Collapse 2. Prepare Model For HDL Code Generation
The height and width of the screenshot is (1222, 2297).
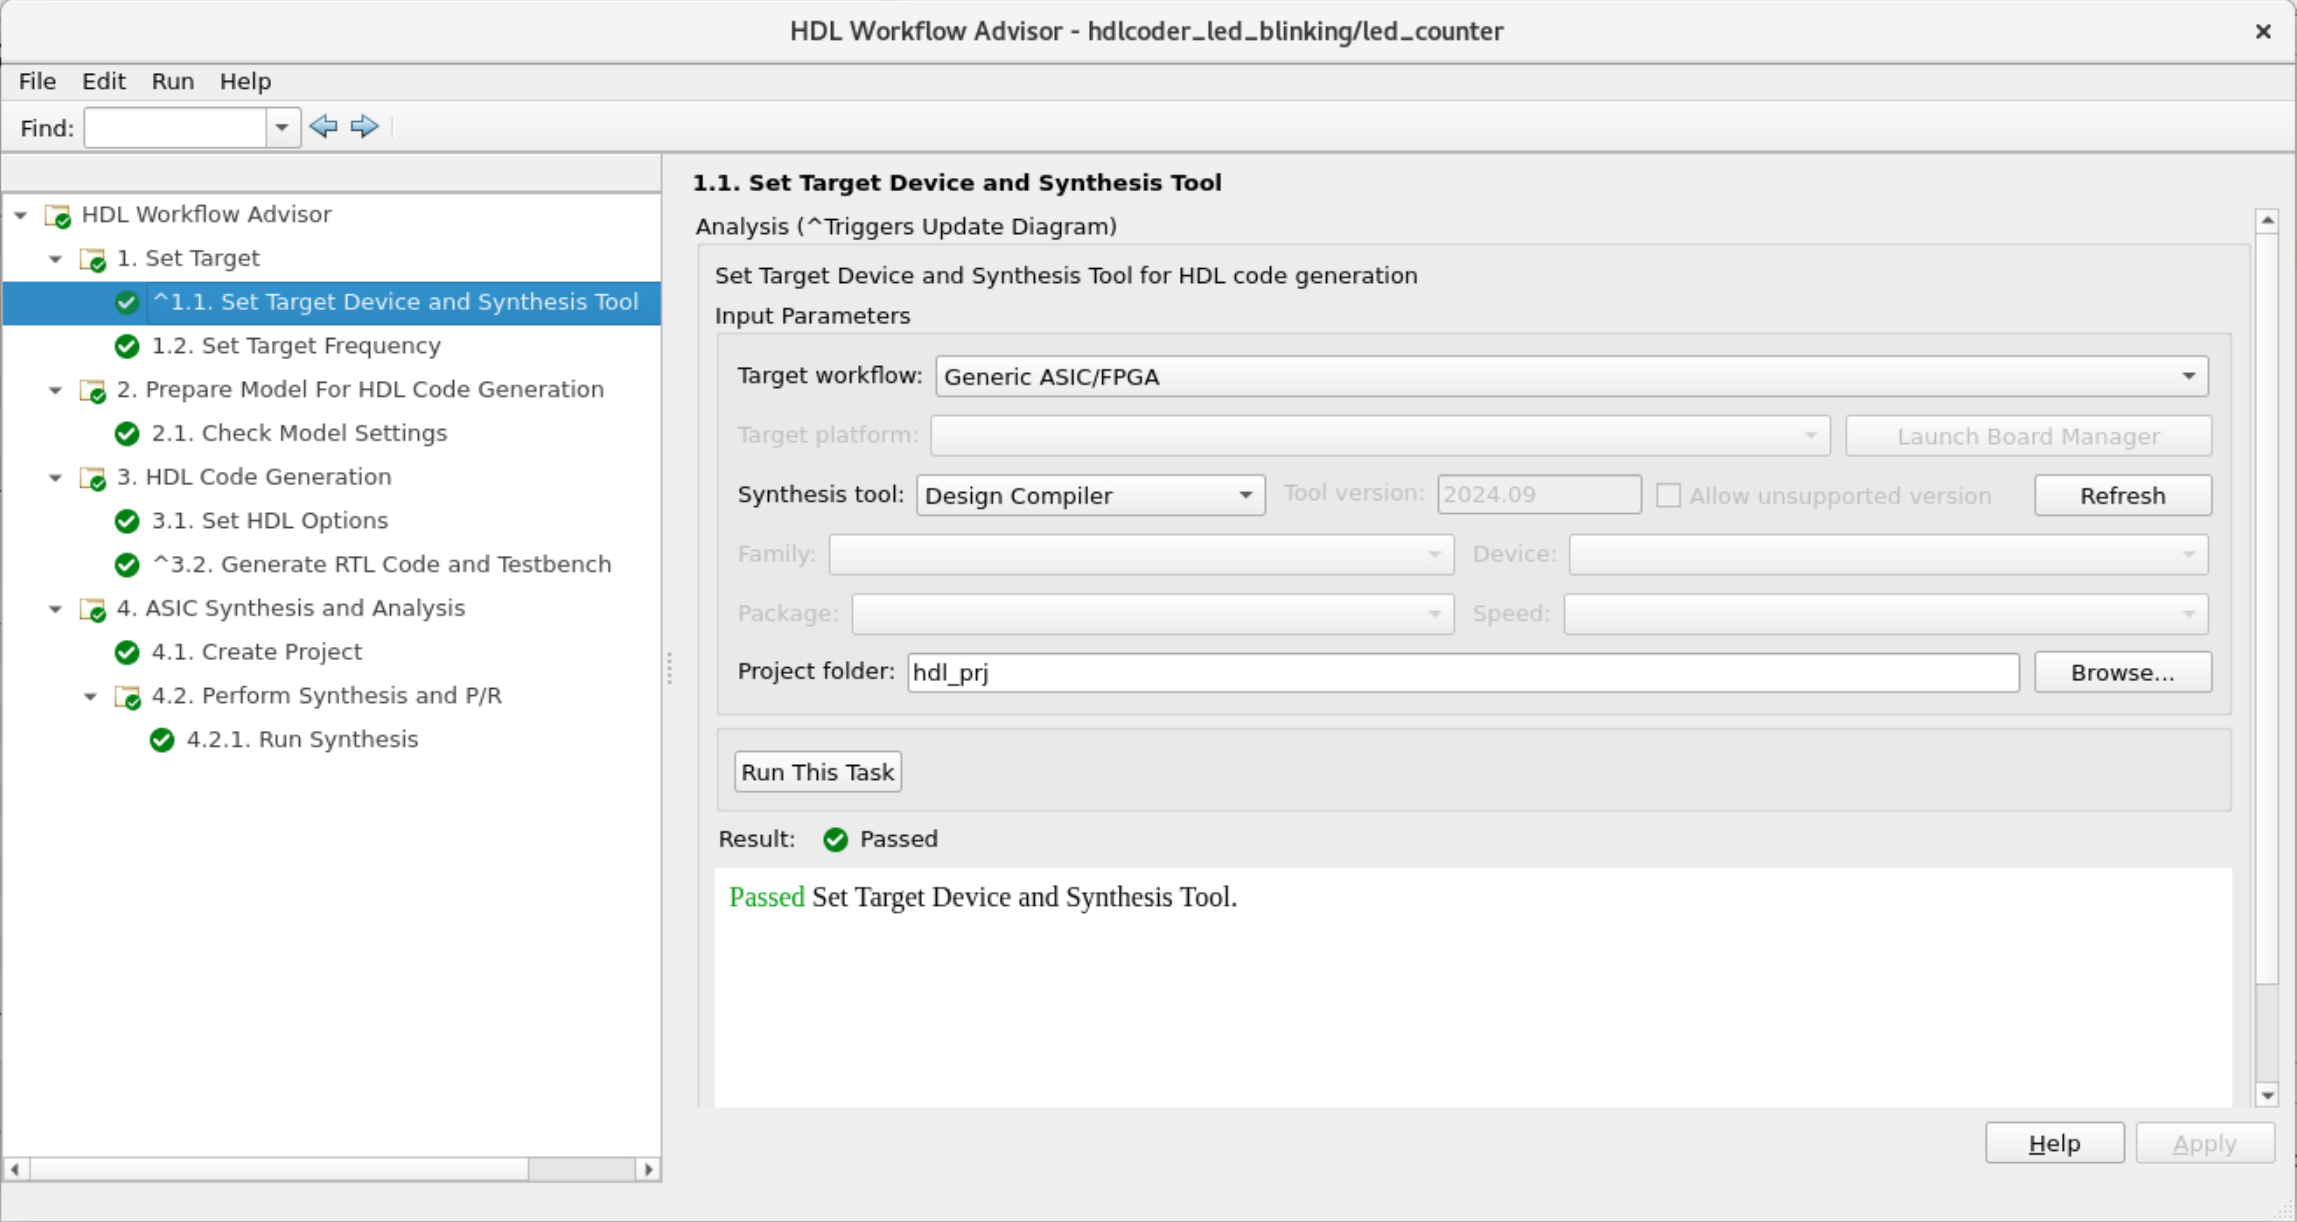pyautogui.click(x=56, y=390)
